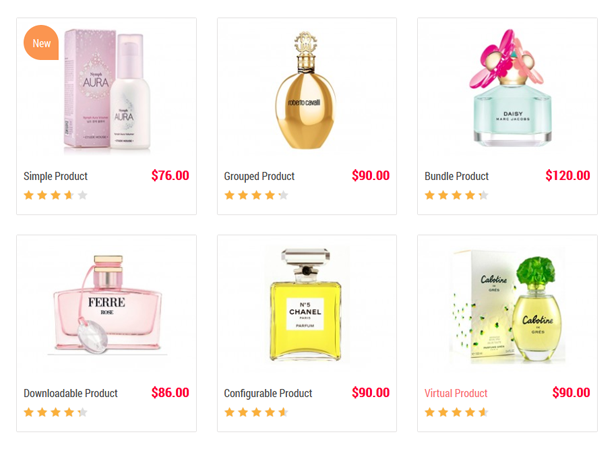Image resolution: width=616 pixels, height=449 pixels.
Task: Open the Grouped Product link
Action: click(x=259, y=176)
